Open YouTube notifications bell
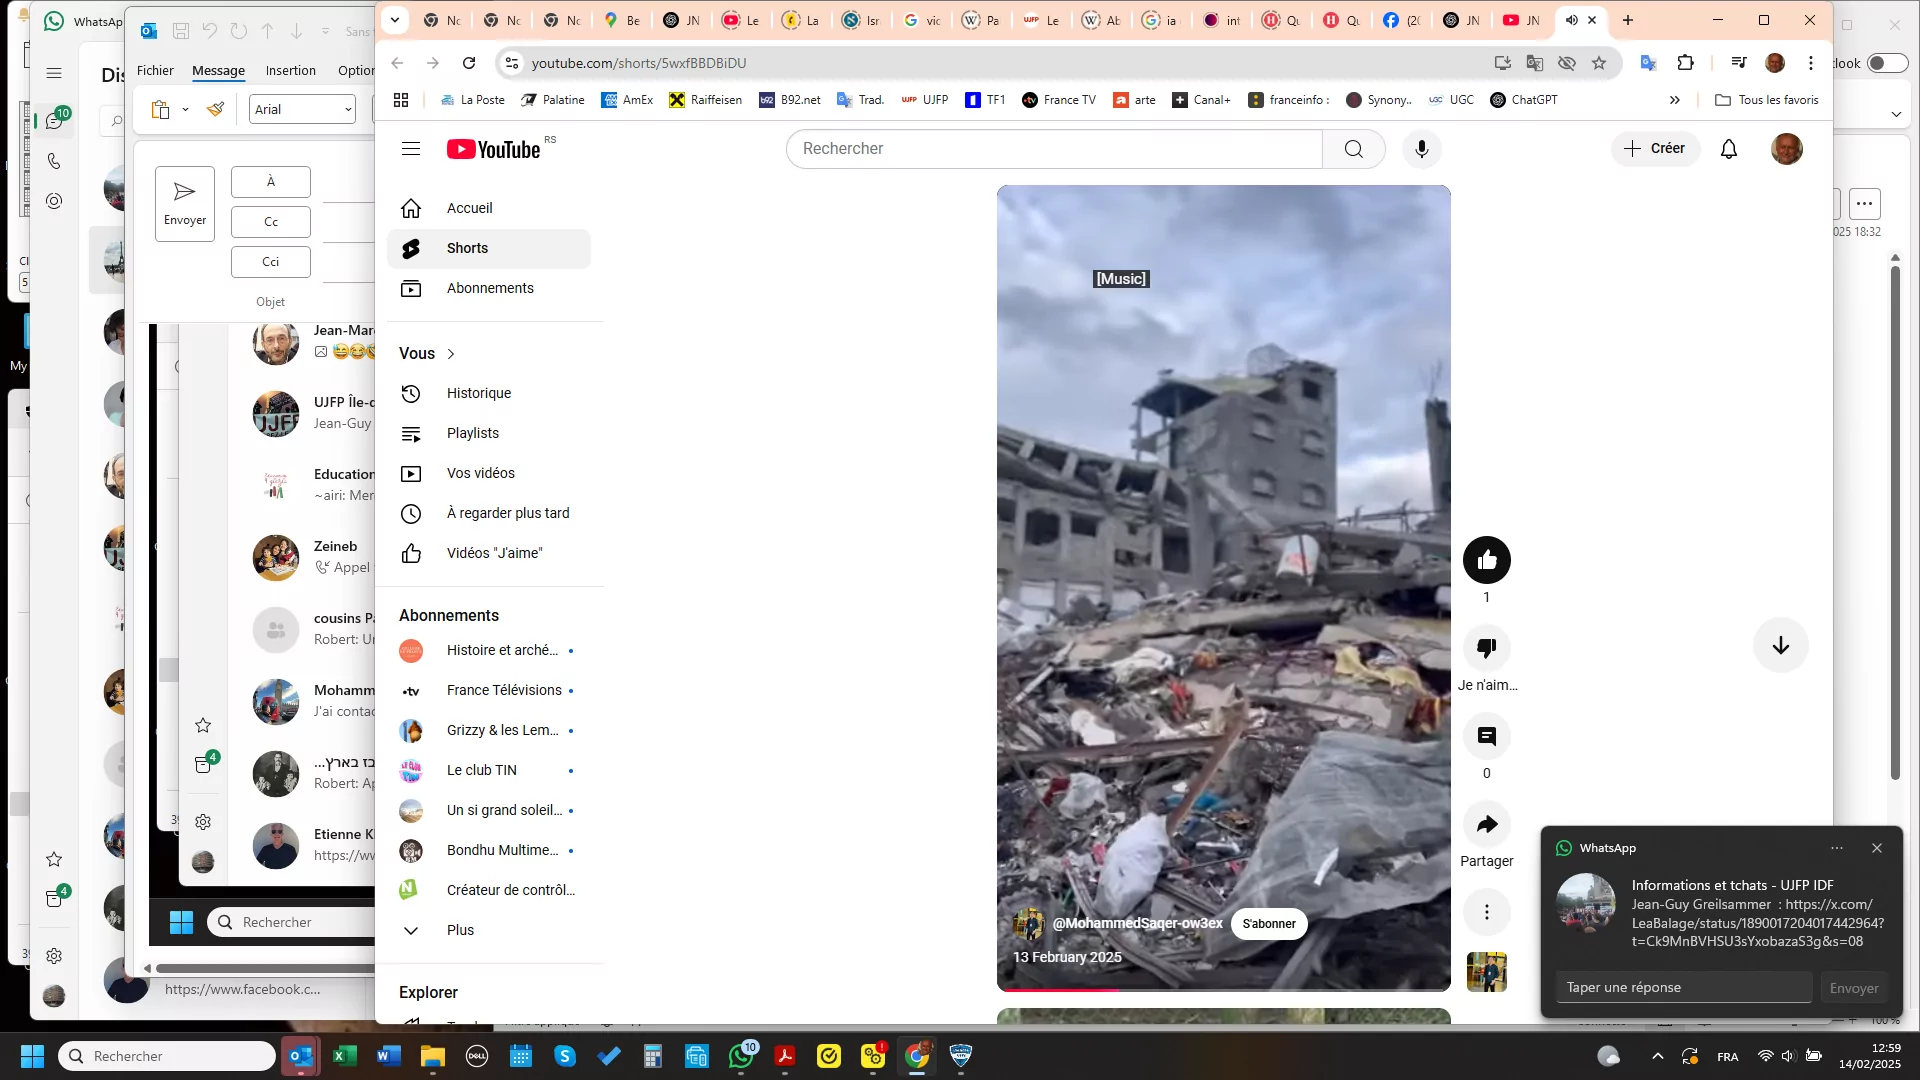This screenshot has height=1080, width=1920. [x=1728, y=149]
